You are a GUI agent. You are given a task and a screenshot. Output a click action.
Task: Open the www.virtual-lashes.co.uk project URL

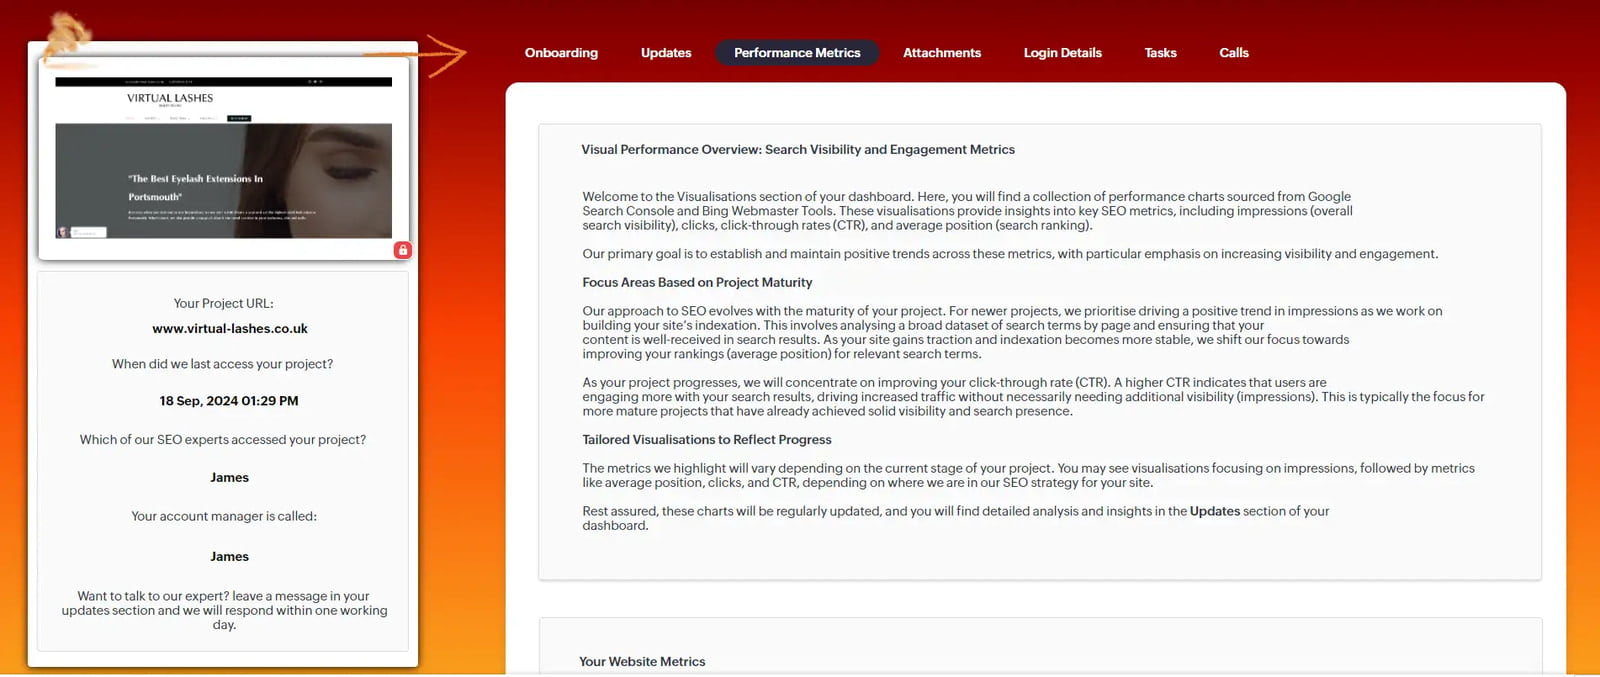(230, 329)
